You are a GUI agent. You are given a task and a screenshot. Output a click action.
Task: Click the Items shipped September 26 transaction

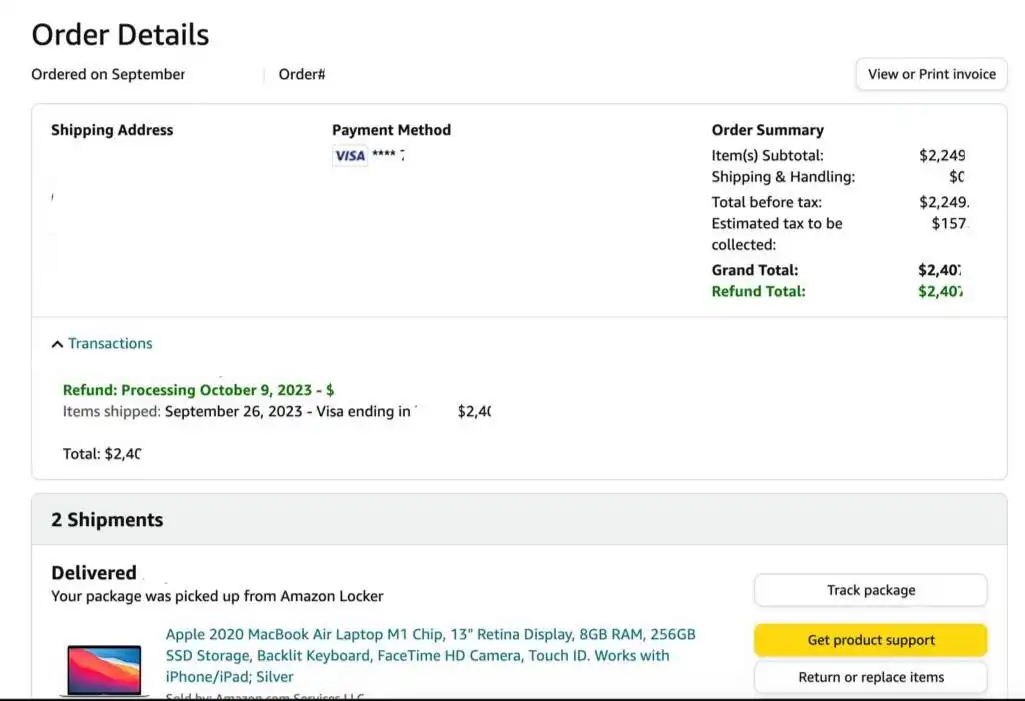[x=277, y=411]
